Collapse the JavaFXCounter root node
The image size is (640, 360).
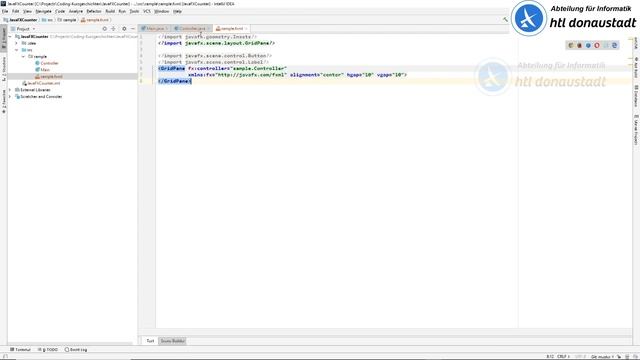pos(10,37)
